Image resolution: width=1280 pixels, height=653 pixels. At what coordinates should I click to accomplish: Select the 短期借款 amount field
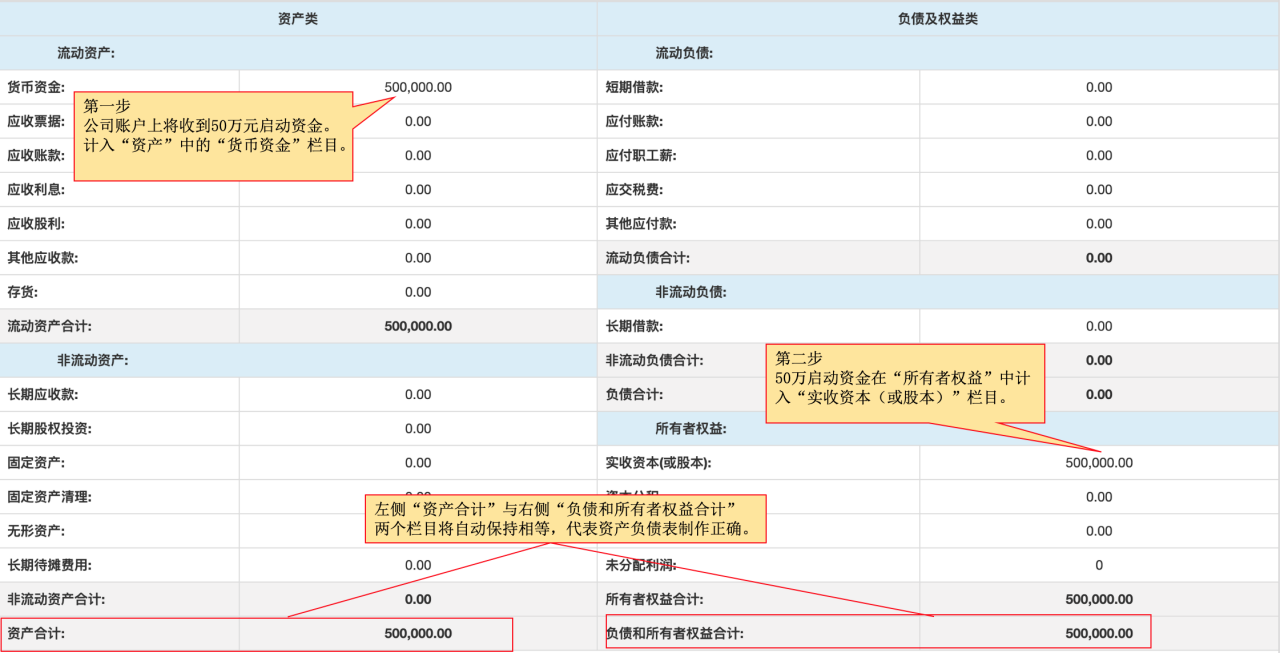click(x=1098, y=87)
